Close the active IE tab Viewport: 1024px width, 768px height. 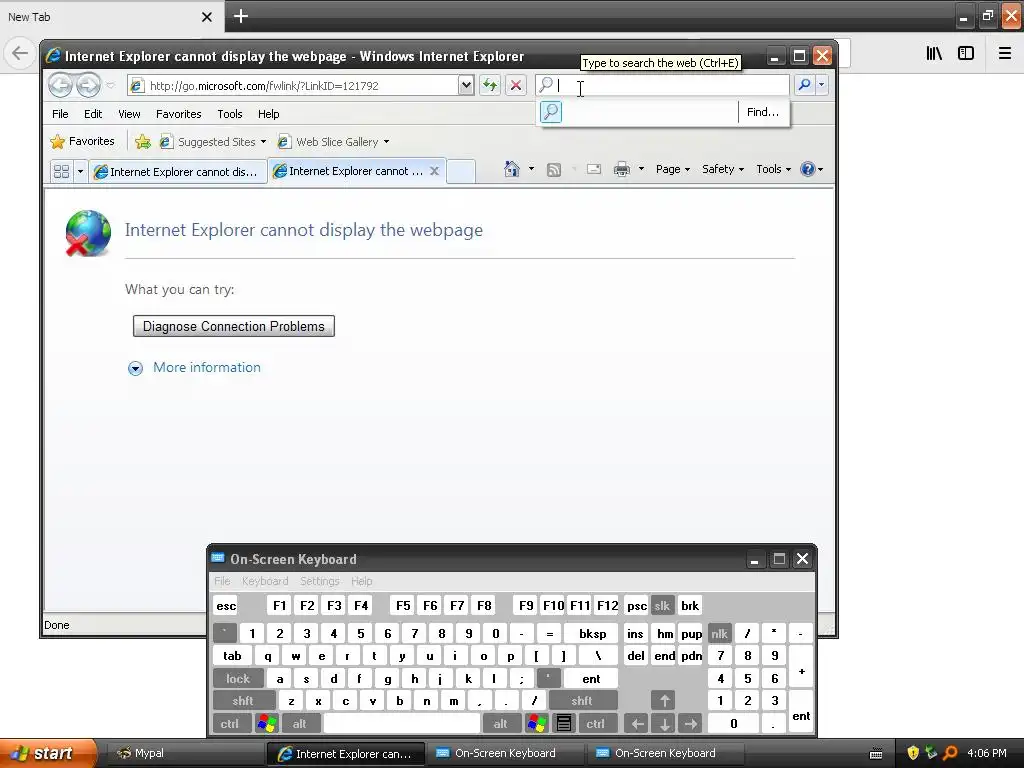(434, 170)
